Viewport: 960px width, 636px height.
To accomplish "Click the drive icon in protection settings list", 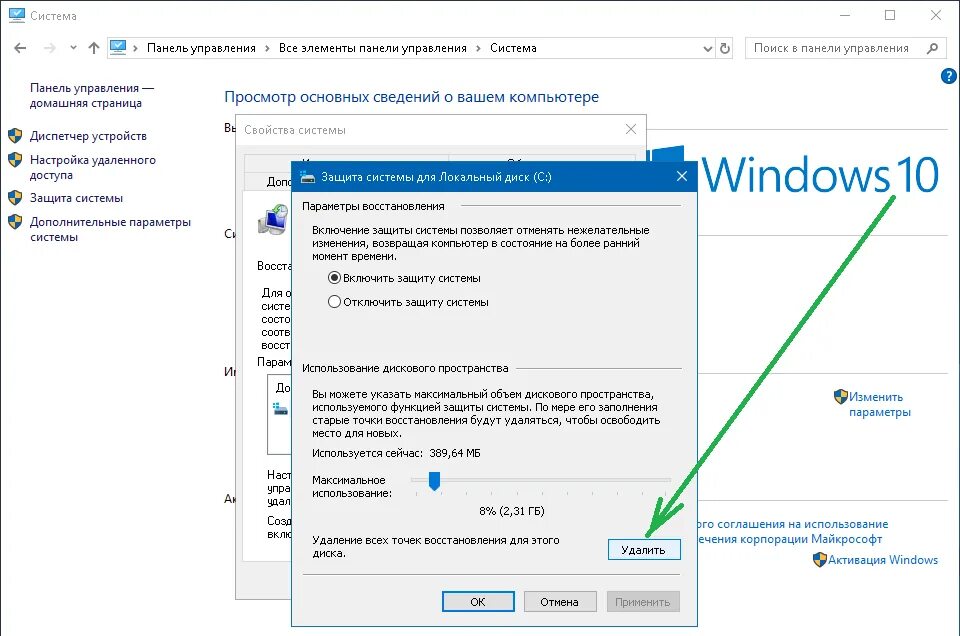I will (280, 408).
